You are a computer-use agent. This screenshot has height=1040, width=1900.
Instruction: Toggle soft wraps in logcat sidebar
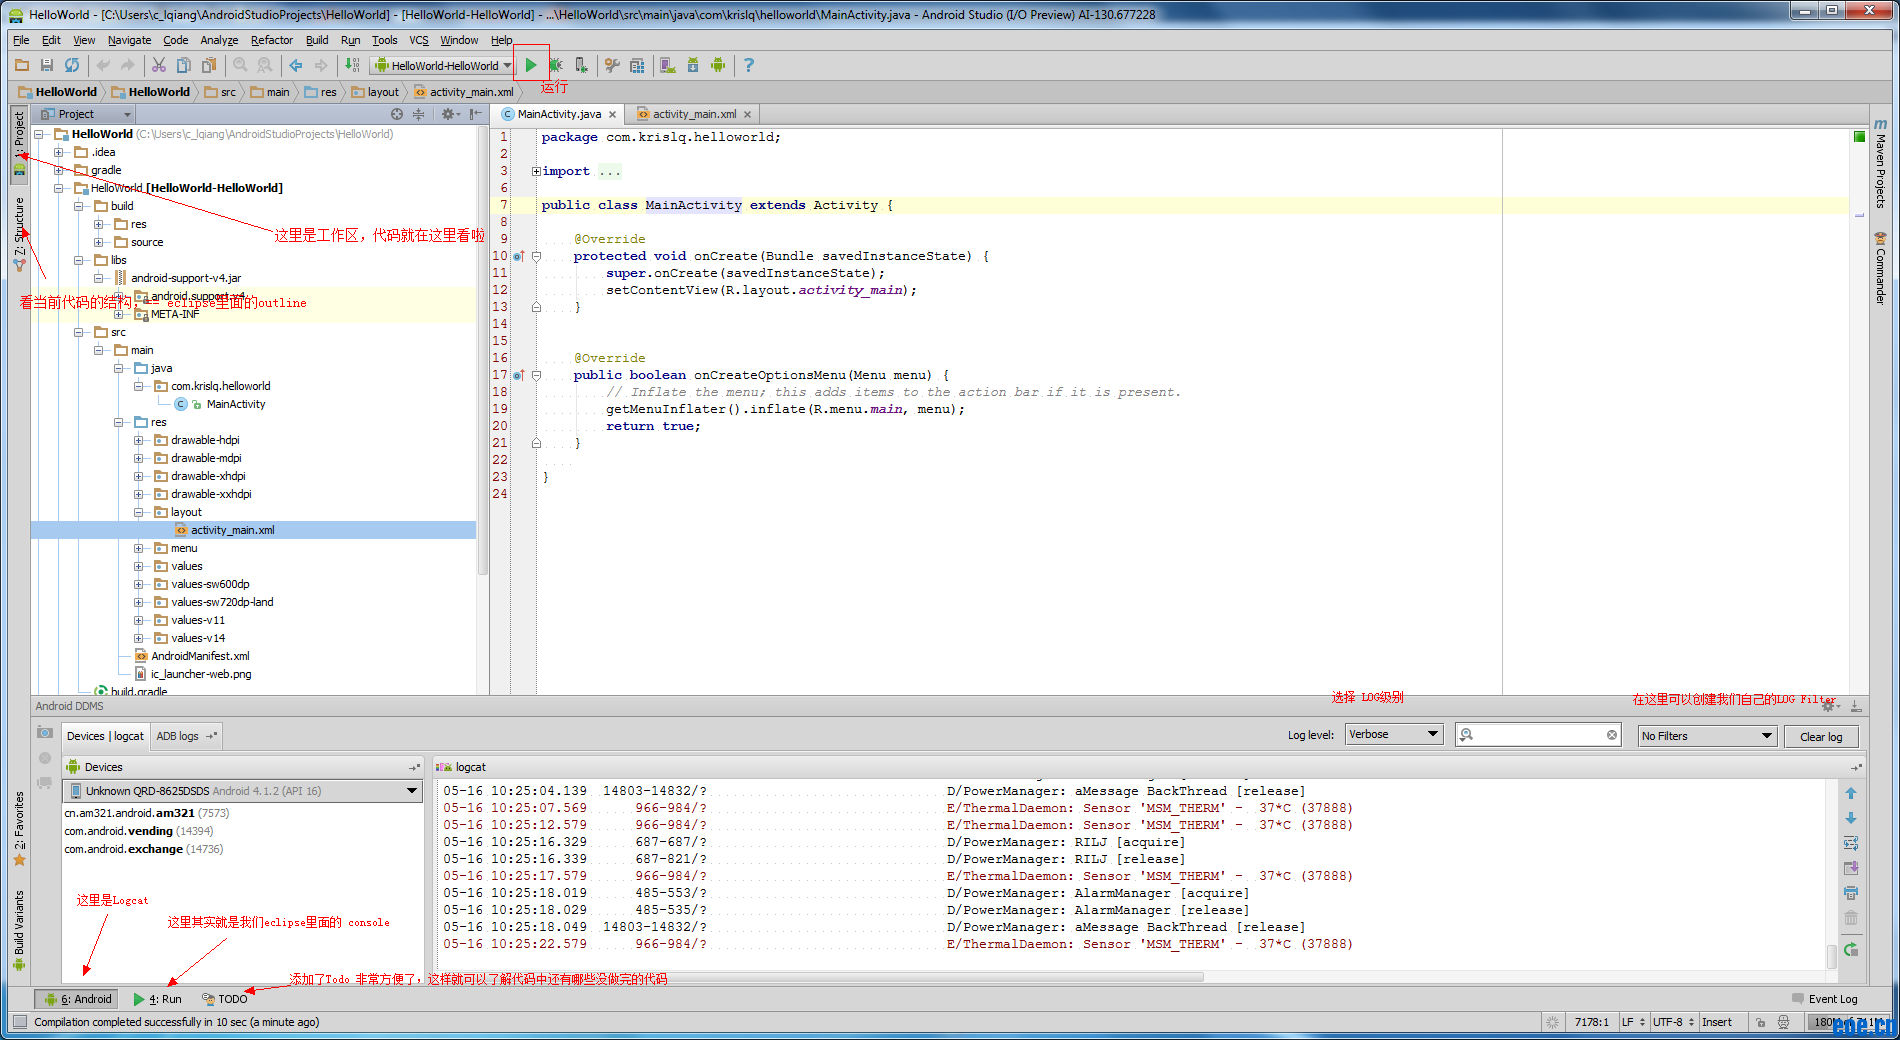[1851, 843]
